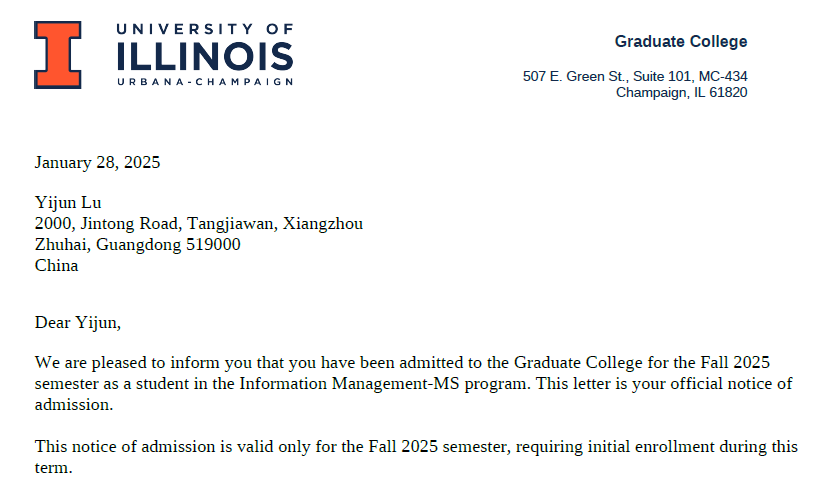823x487 pixels.
Task: Click the word "admission." ending the first paragraph
Action: (x=74, y=405)
